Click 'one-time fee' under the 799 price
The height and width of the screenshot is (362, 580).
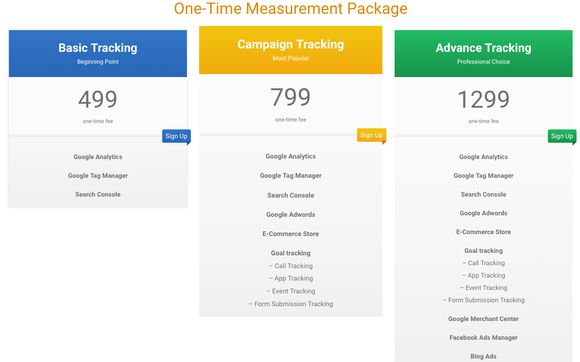tap(291, 120)
